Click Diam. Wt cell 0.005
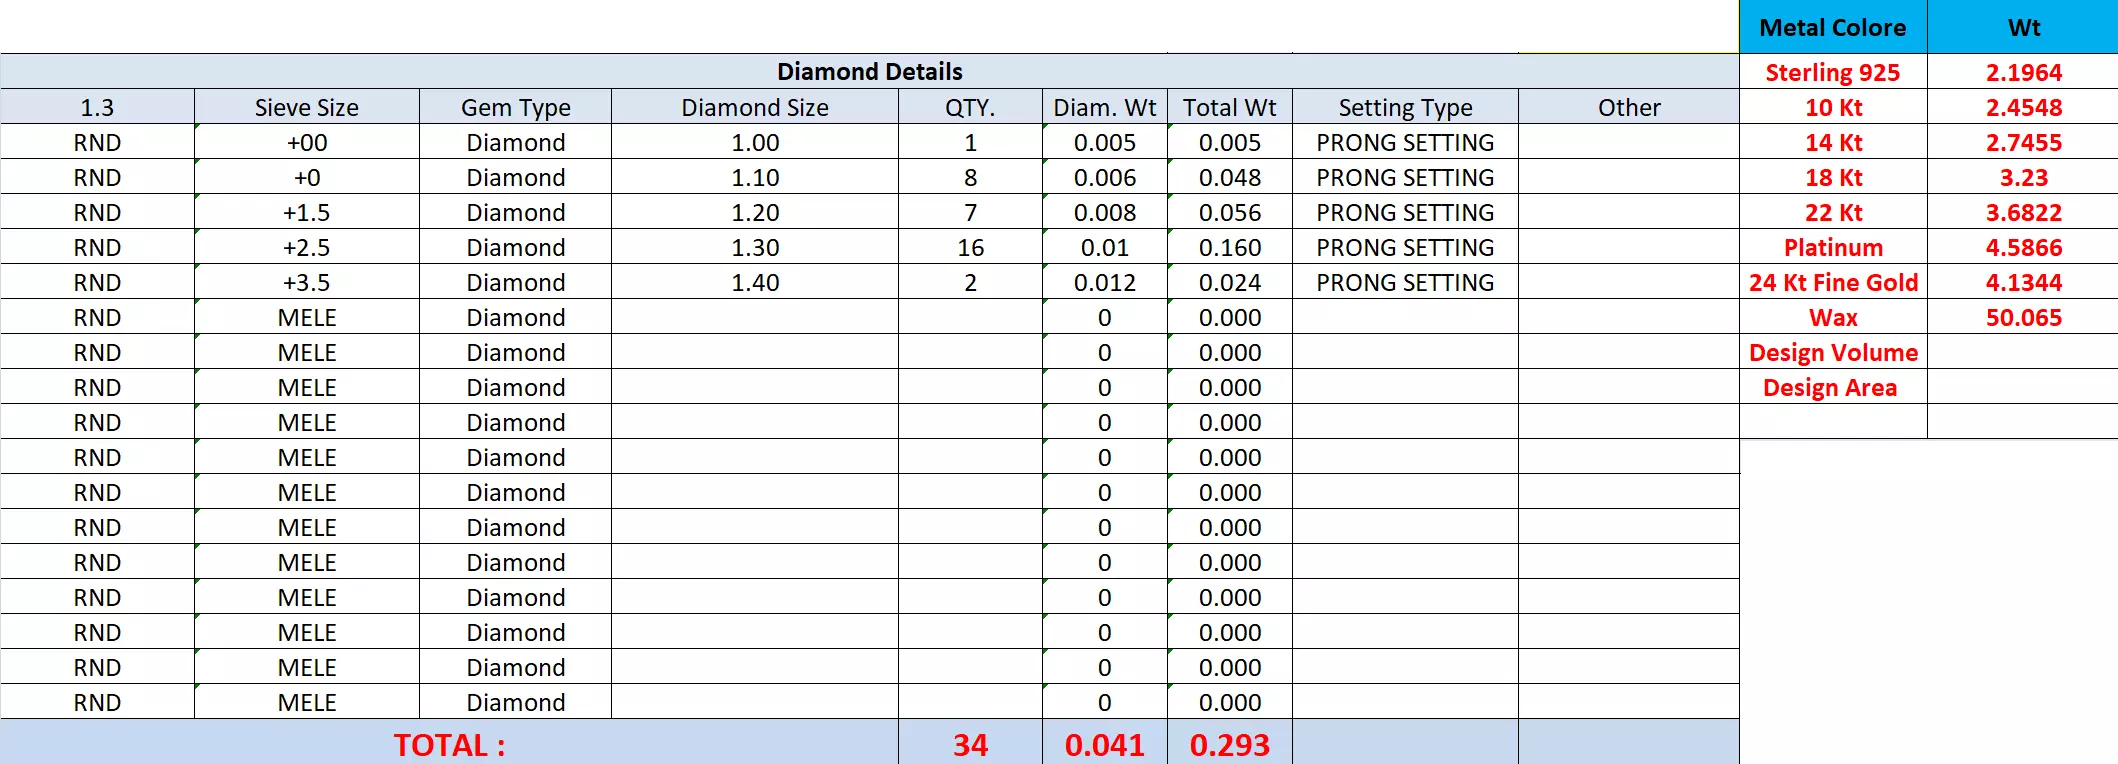 [x=1105, y=142]
